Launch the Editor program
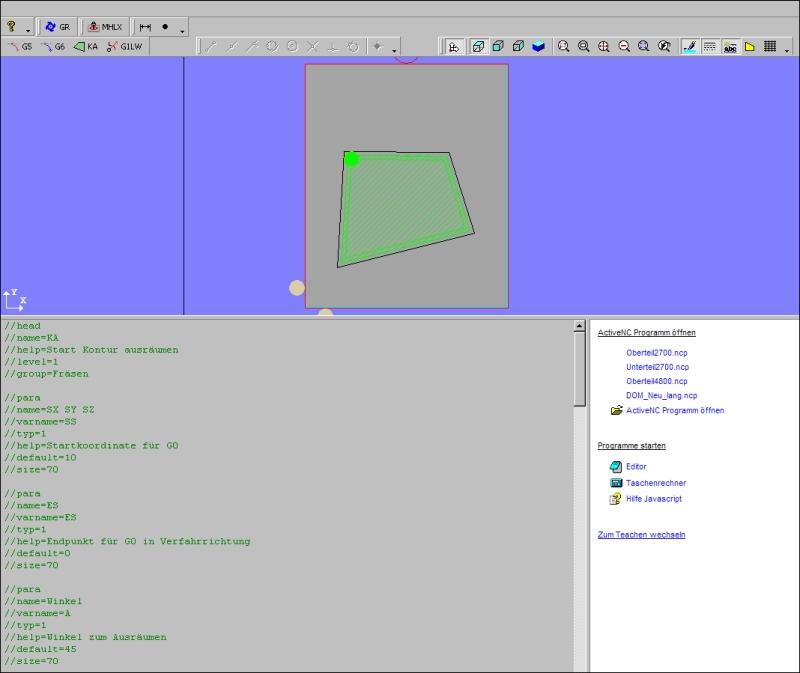The image size is (800, 673). [x=636, y=466]
